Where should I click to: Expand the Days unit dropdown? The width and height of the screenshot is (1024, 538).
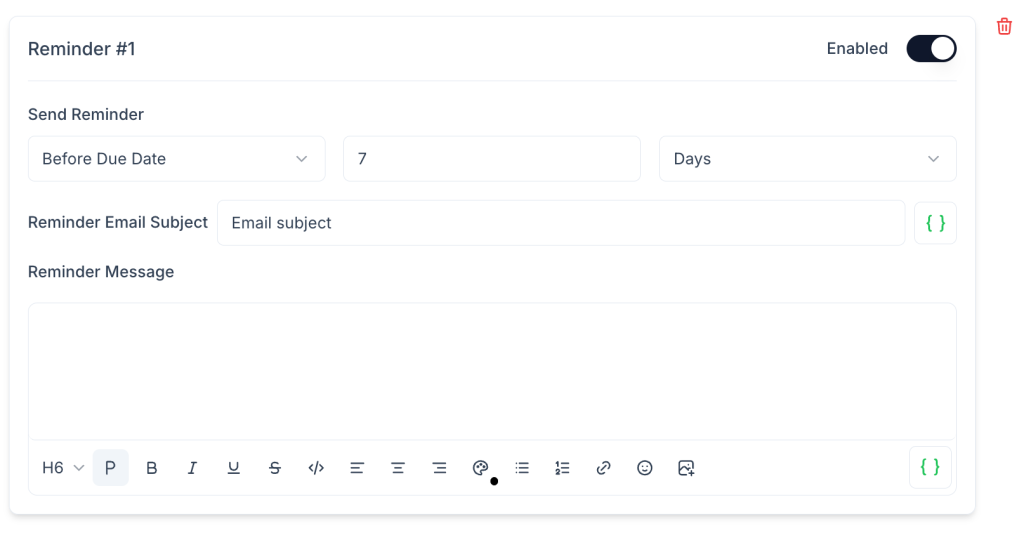[807, 159]
